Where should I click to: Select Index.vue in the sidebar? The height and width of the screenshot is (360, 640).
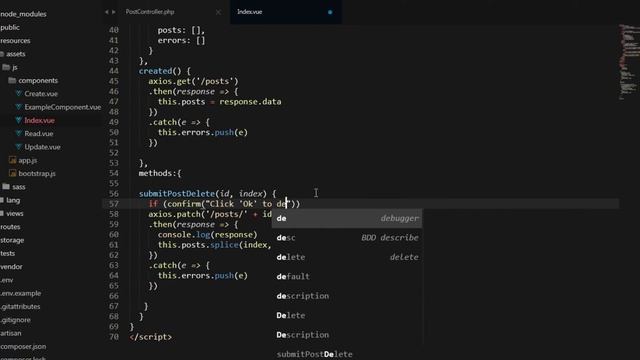[x=39, y=120]
